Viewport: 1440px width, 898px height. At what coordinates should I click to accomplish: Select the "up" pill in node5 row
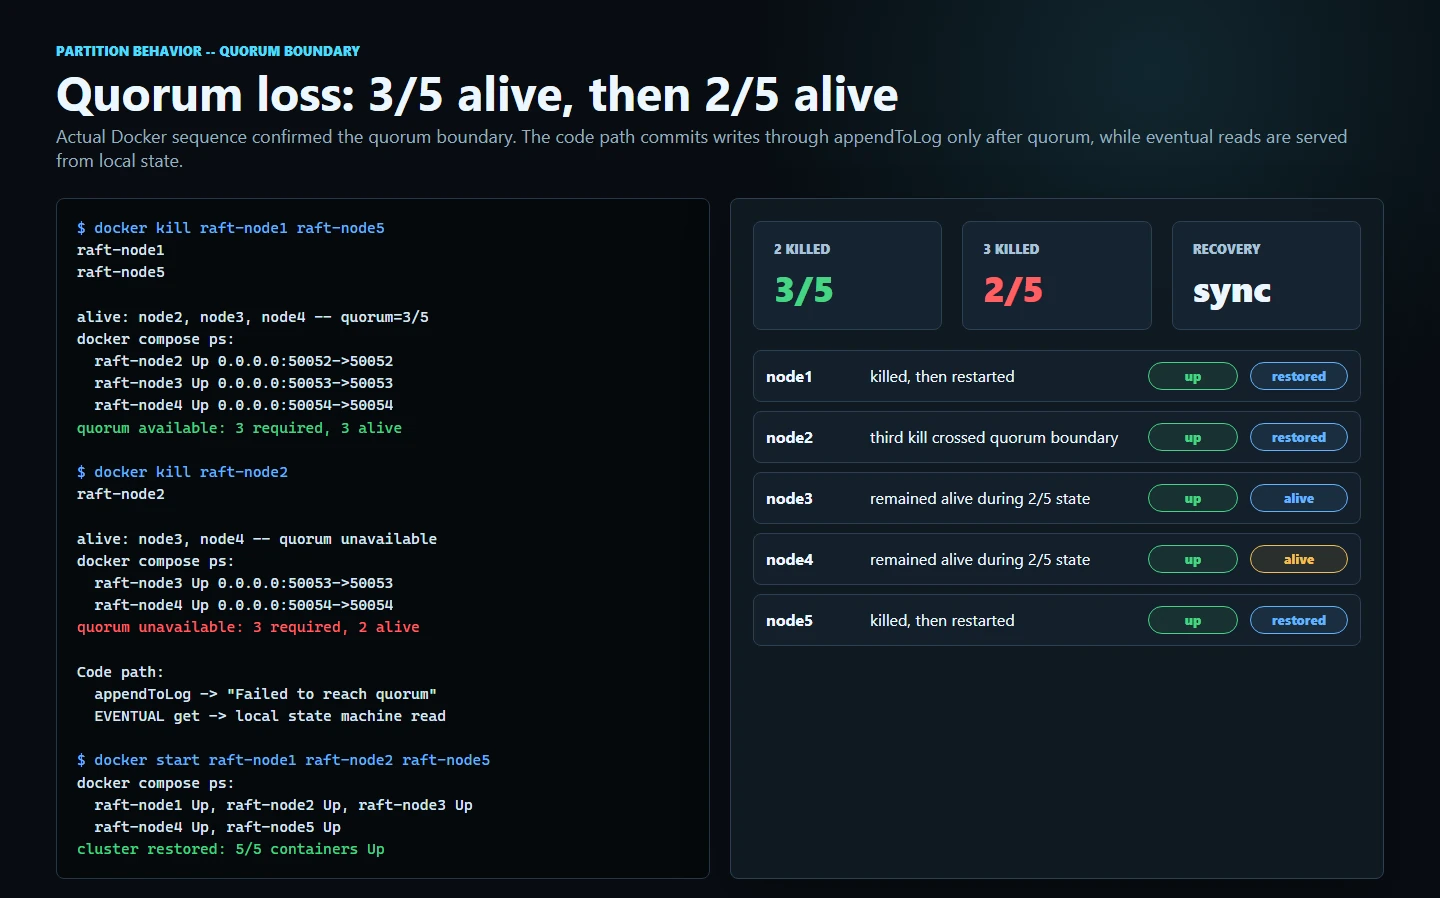[x=1193, y=621]
